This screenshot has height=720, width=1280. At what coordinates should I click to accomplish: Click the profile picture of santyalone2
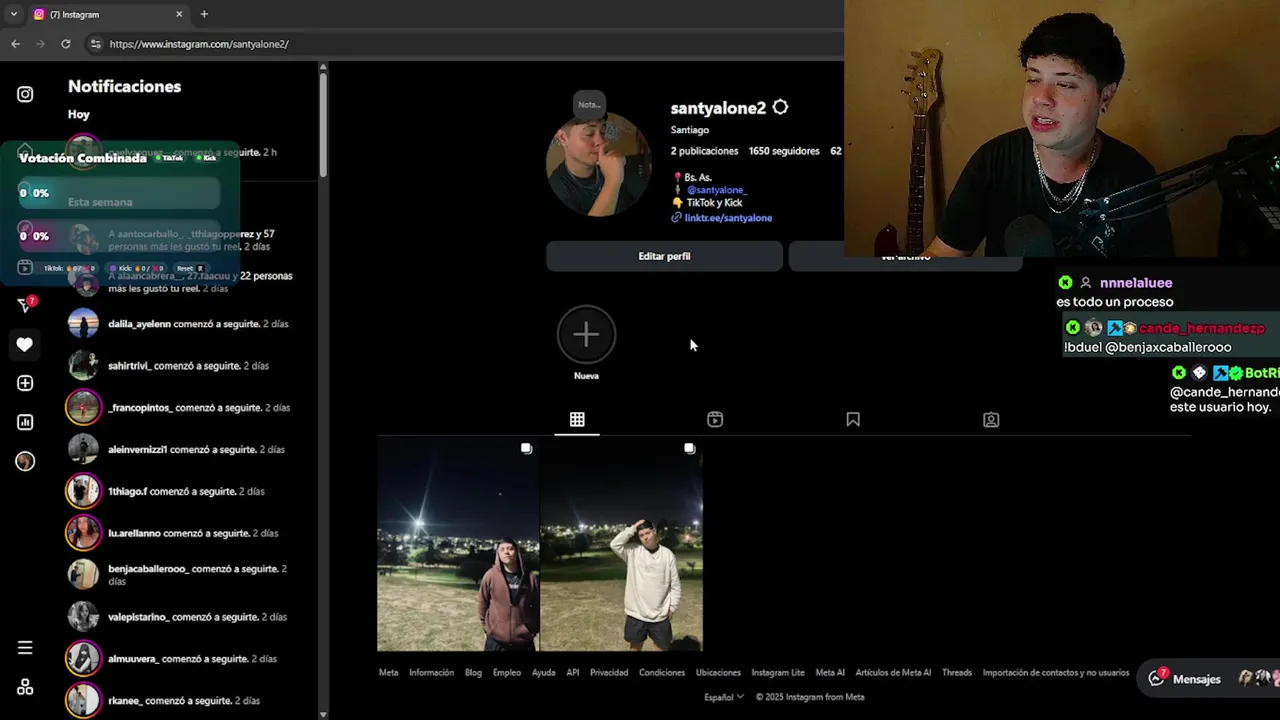[598, 165]
